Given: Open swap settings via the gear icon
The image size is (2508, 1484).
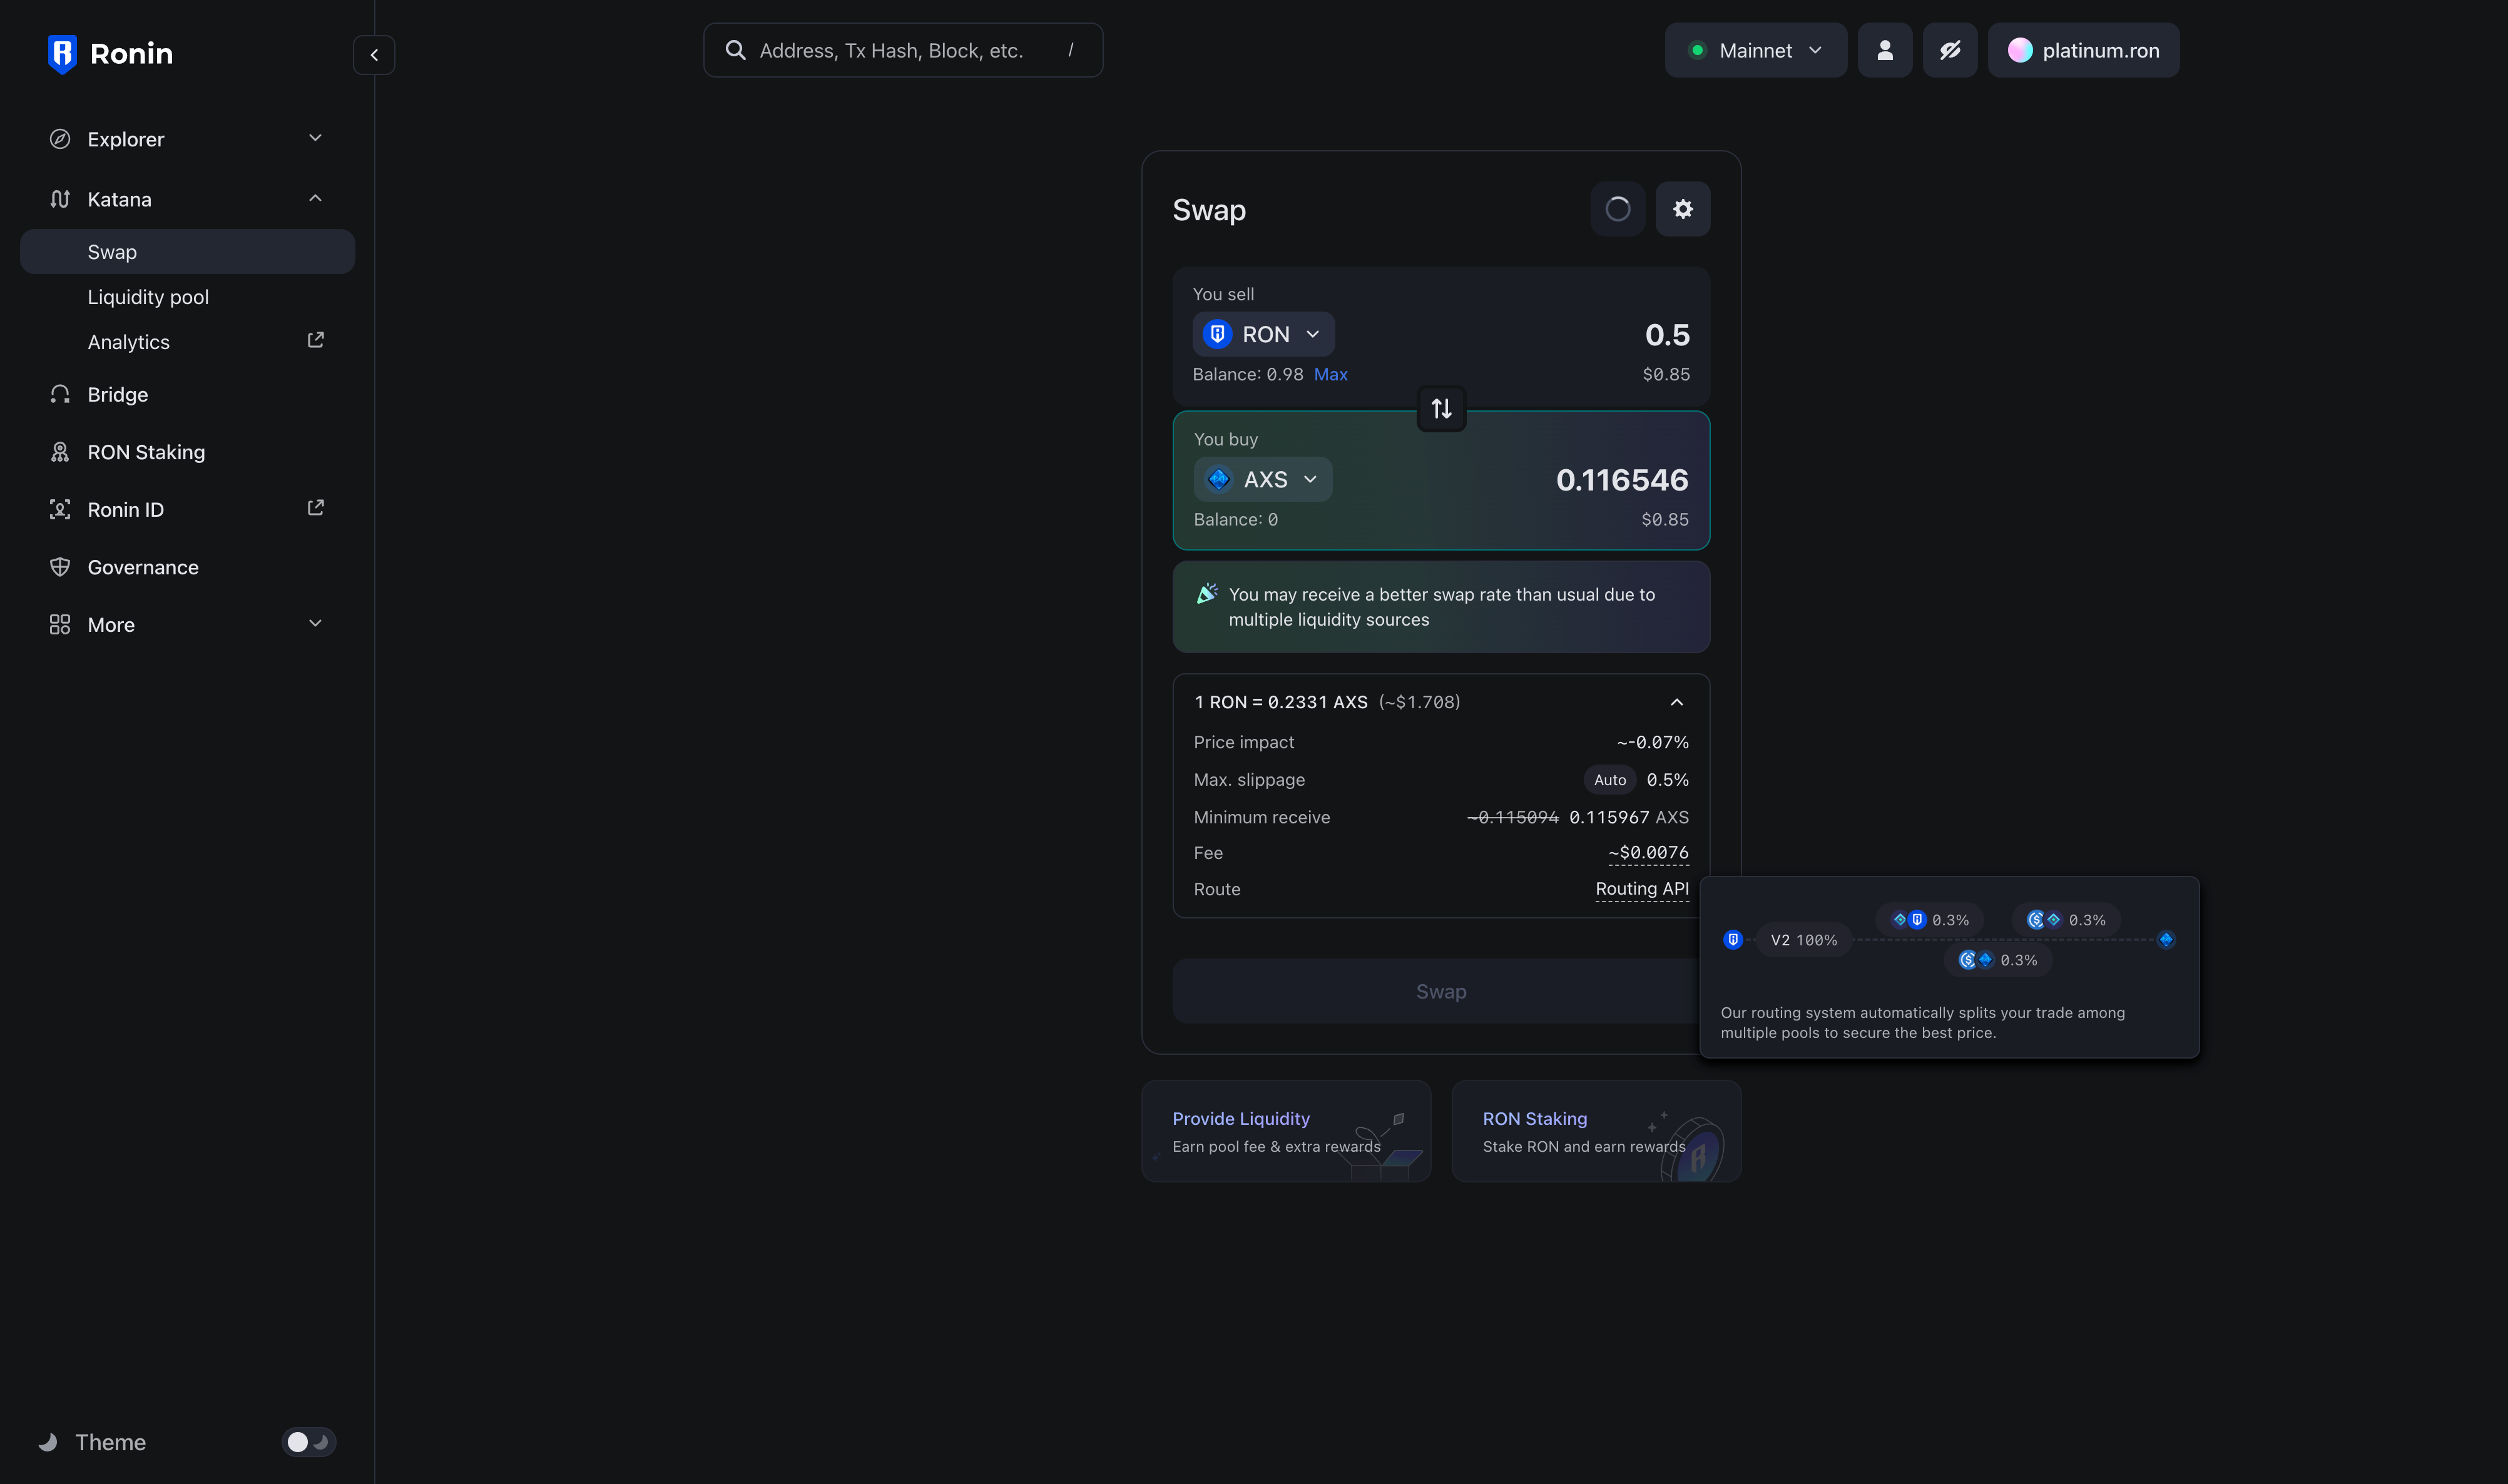Looking at the screenshot, I should 1683,209.
